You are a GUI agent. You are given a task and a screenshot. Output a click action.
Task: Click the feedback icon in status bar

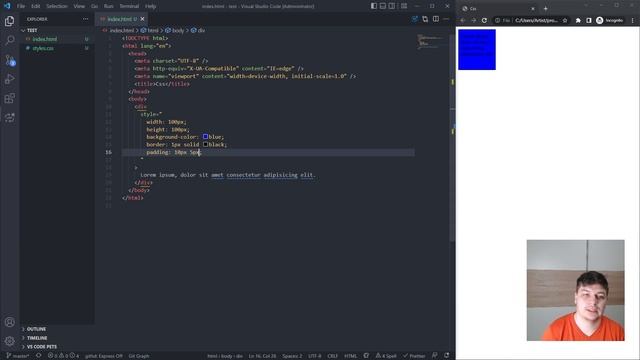435,356
